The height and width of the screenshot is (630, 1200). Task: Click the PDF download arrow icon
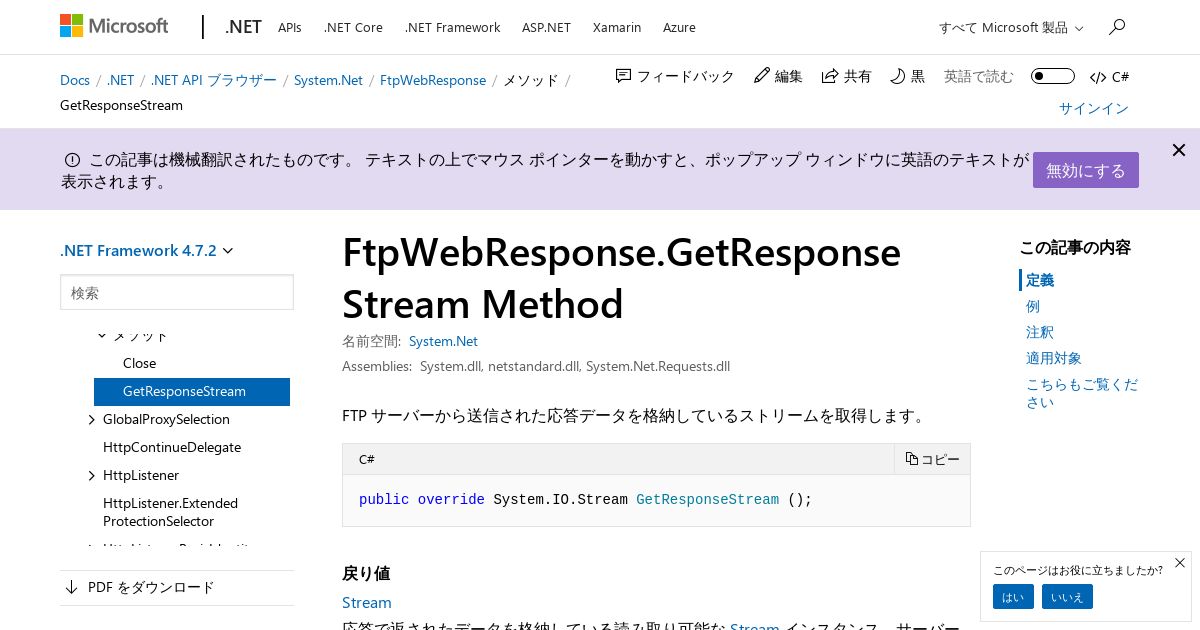71,587
